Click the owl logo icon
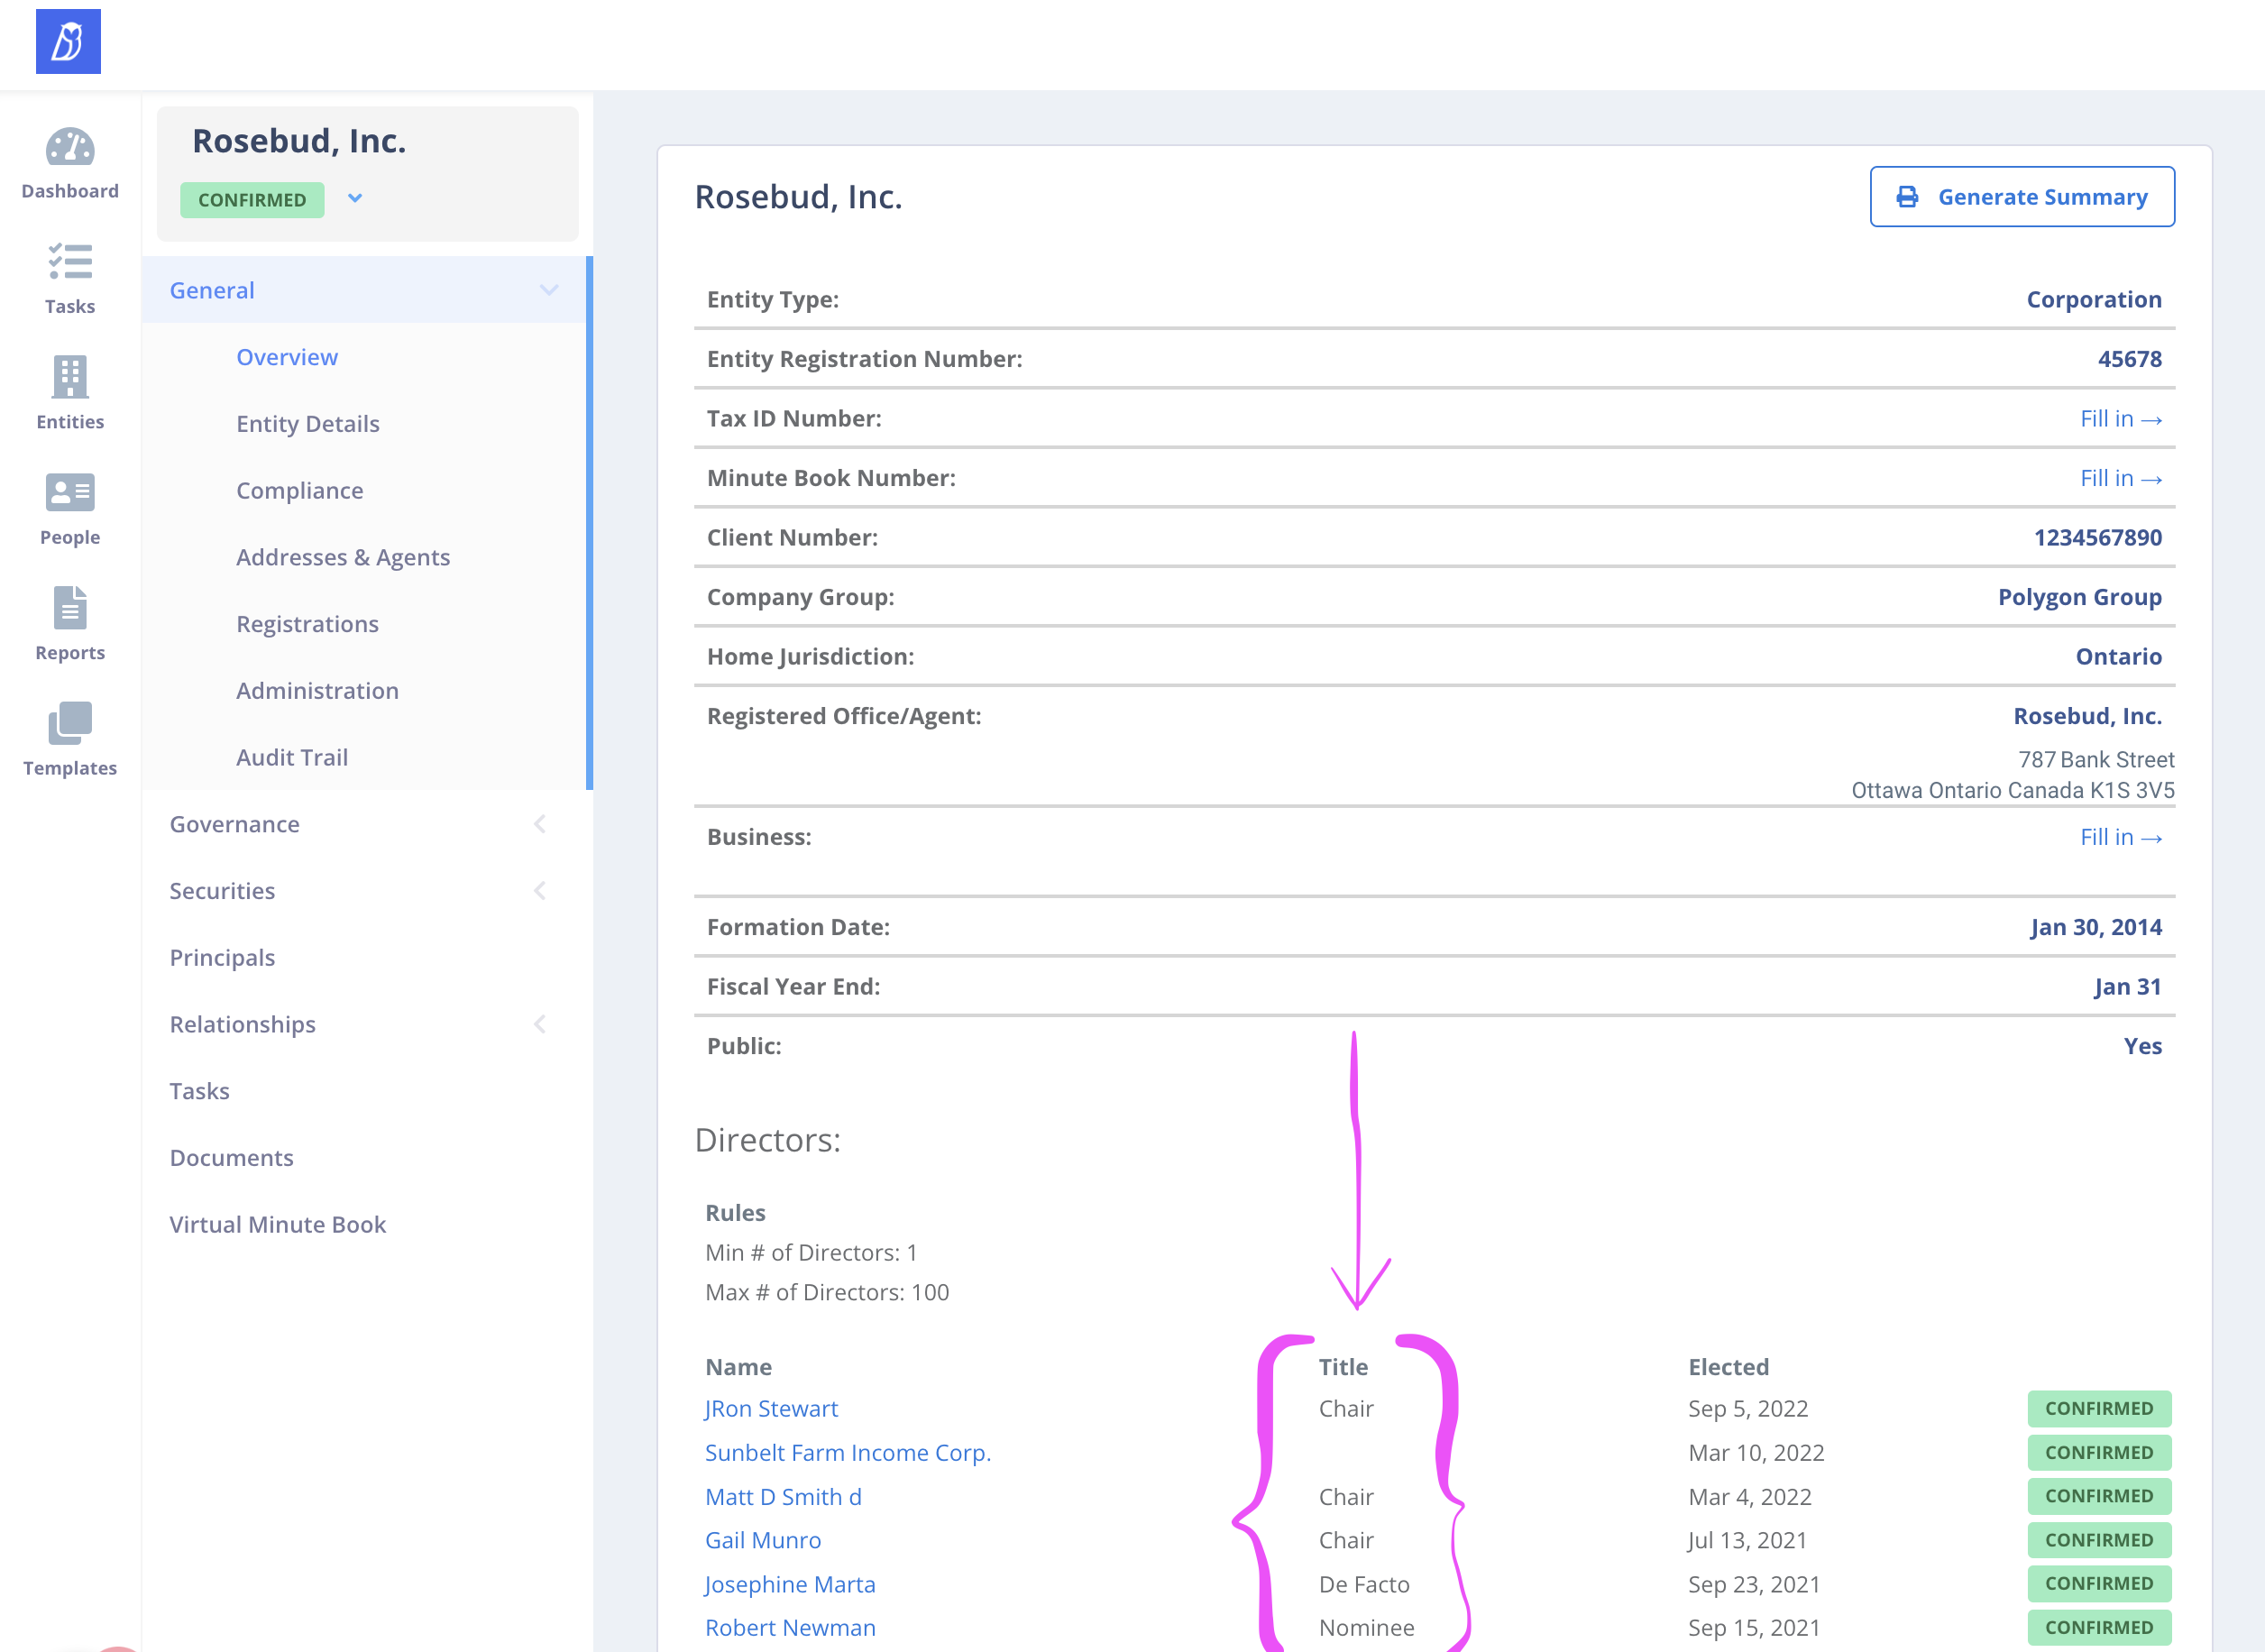 click(x=68, y=41)
